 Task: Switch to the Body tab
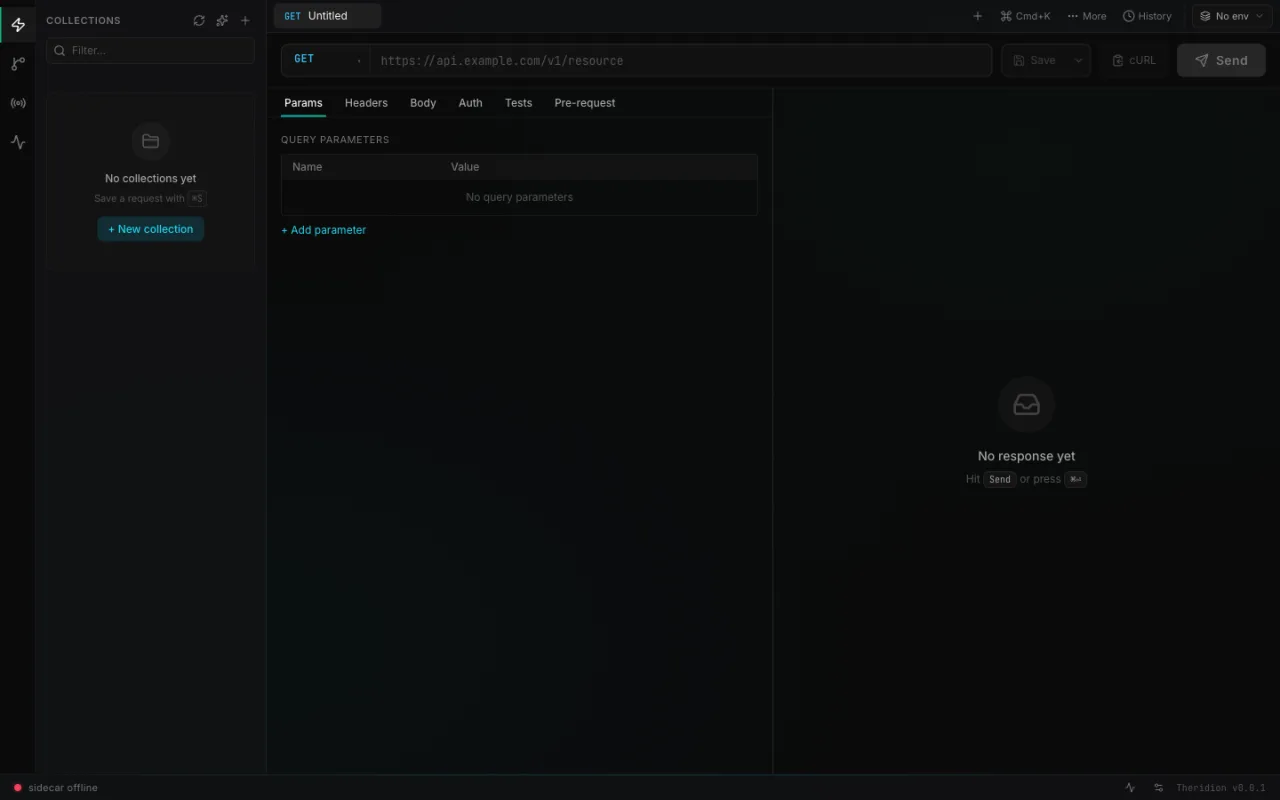423,103
